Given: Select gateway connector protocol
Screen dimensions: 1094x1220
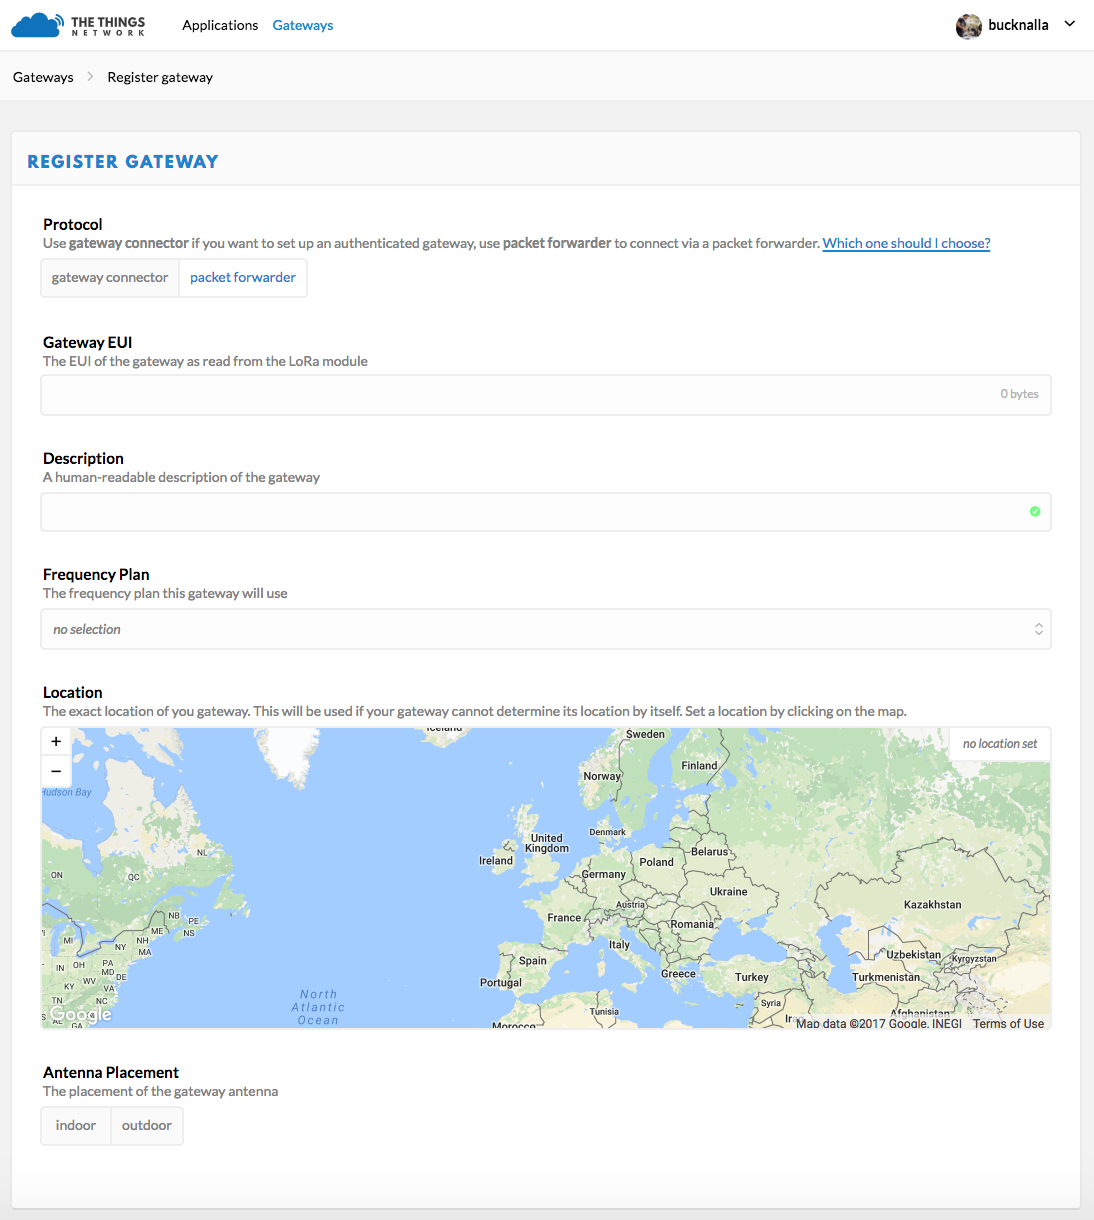Looking at the screenshot, I should [110, 278].
